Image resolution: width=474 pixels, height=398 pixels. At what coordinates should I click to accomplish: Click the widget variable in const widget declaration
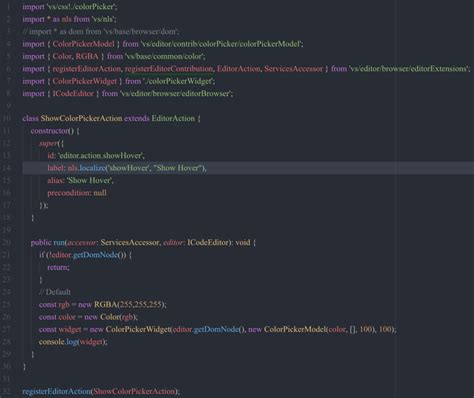pyautogui.click(x=70, y=329)
